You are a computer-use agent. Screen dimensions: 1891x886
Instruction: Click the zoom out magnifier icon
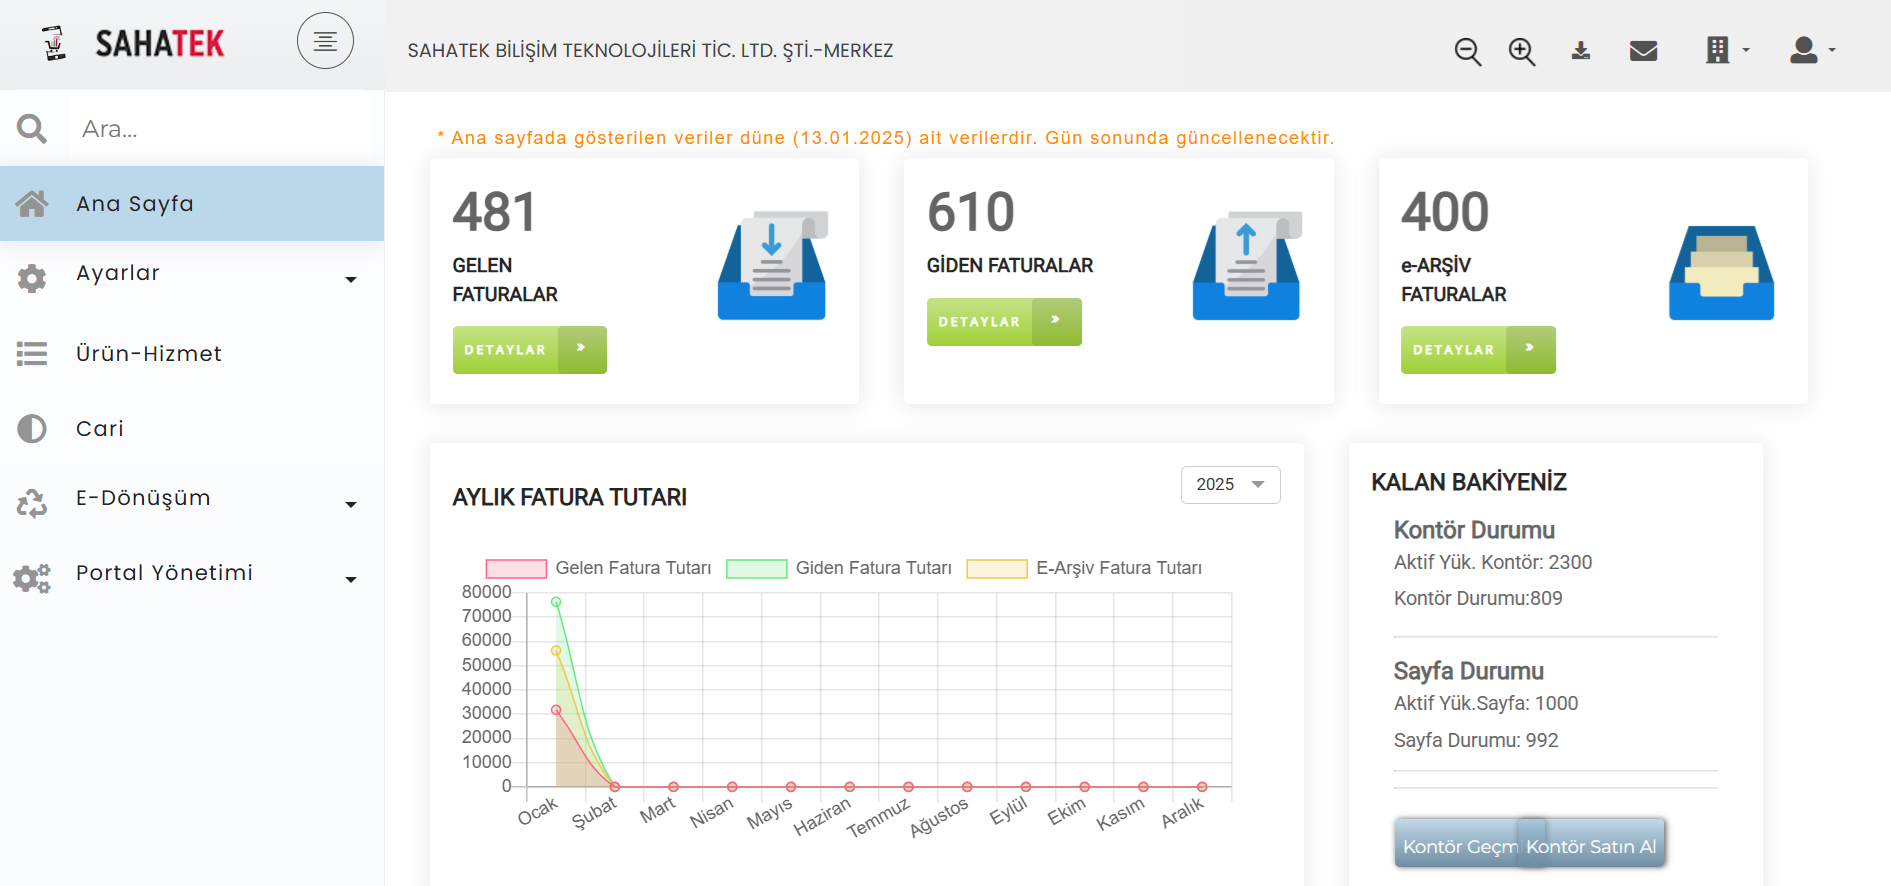pyautogui.click(x=1467, y=51)
